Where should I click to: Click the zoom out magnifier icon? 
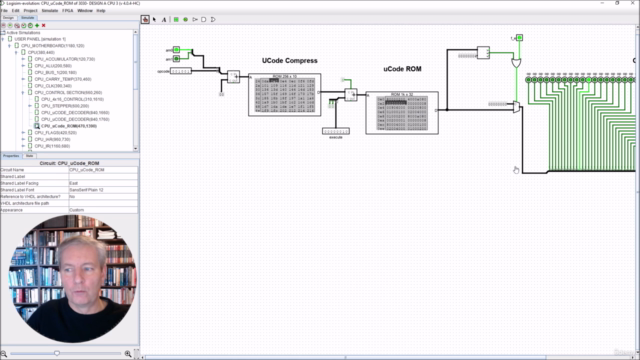click(x=4, y=354)
